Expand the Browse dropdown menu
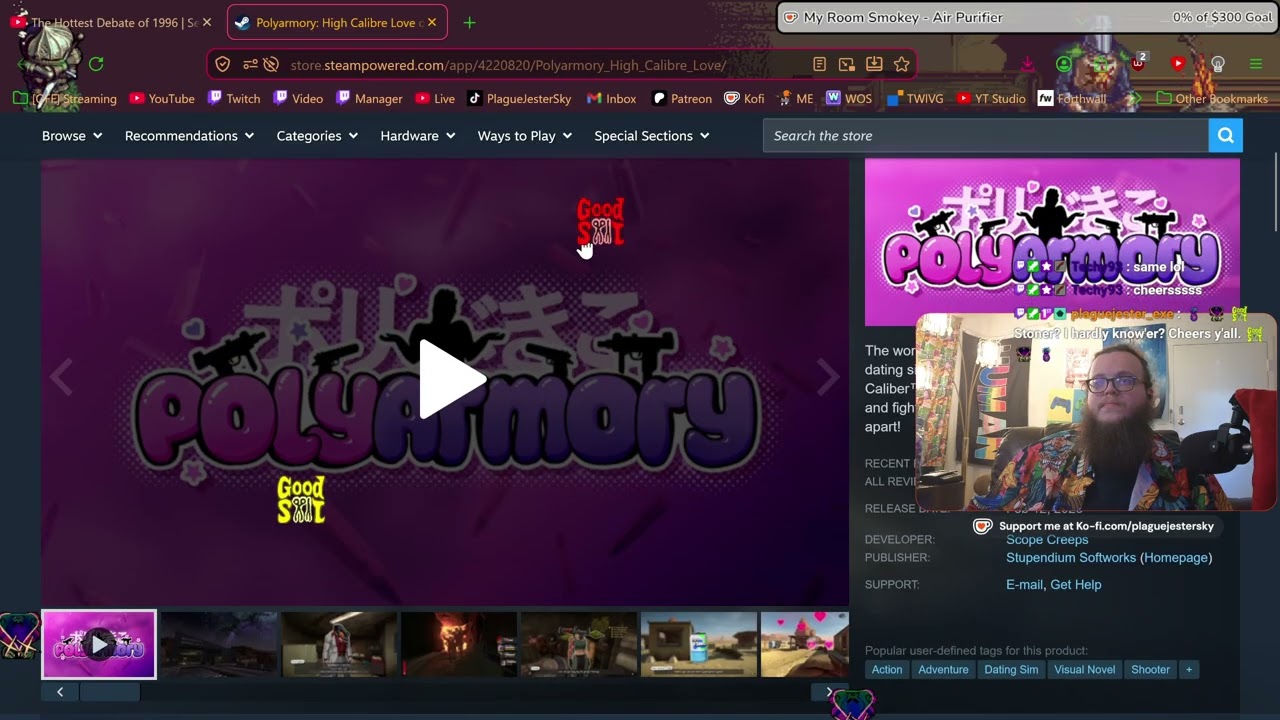Viewport: 1280px width, 720px height. [x=72, y=136]
